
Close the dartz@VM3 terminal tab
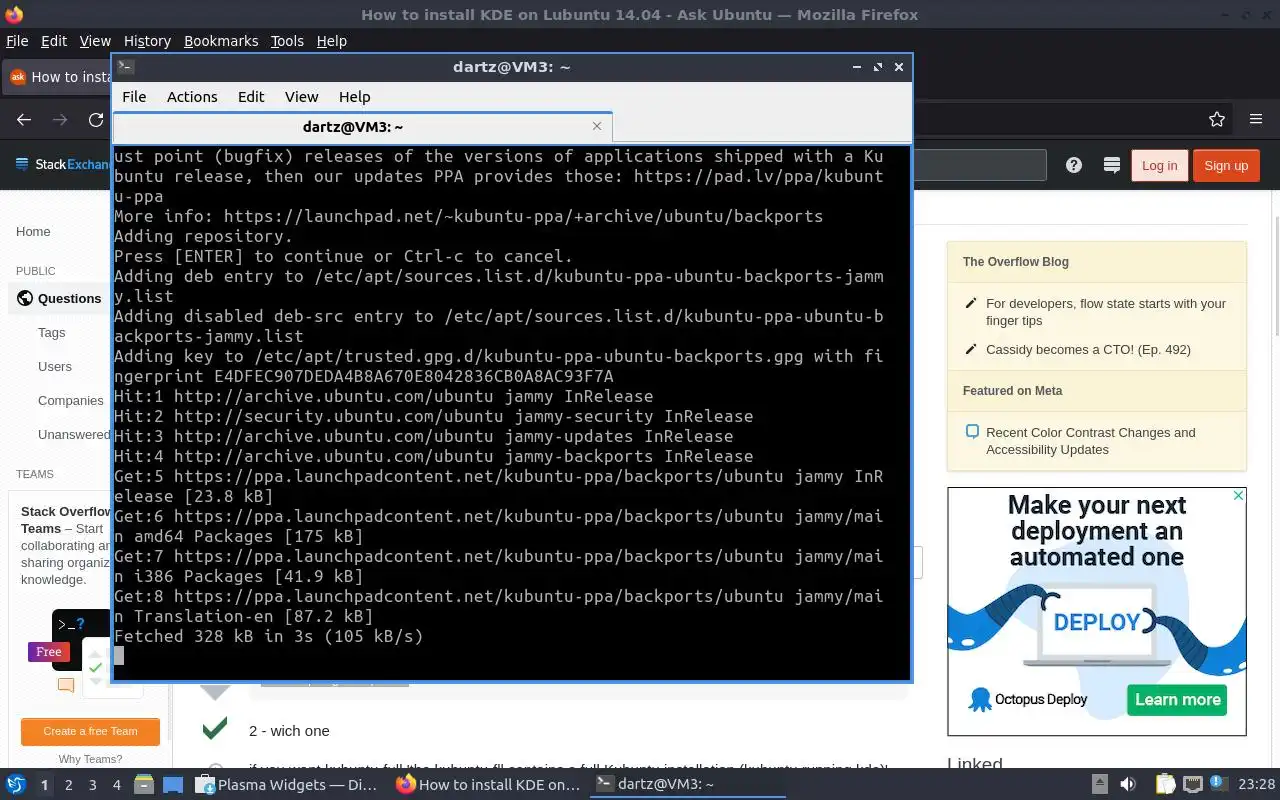[597, 126]
